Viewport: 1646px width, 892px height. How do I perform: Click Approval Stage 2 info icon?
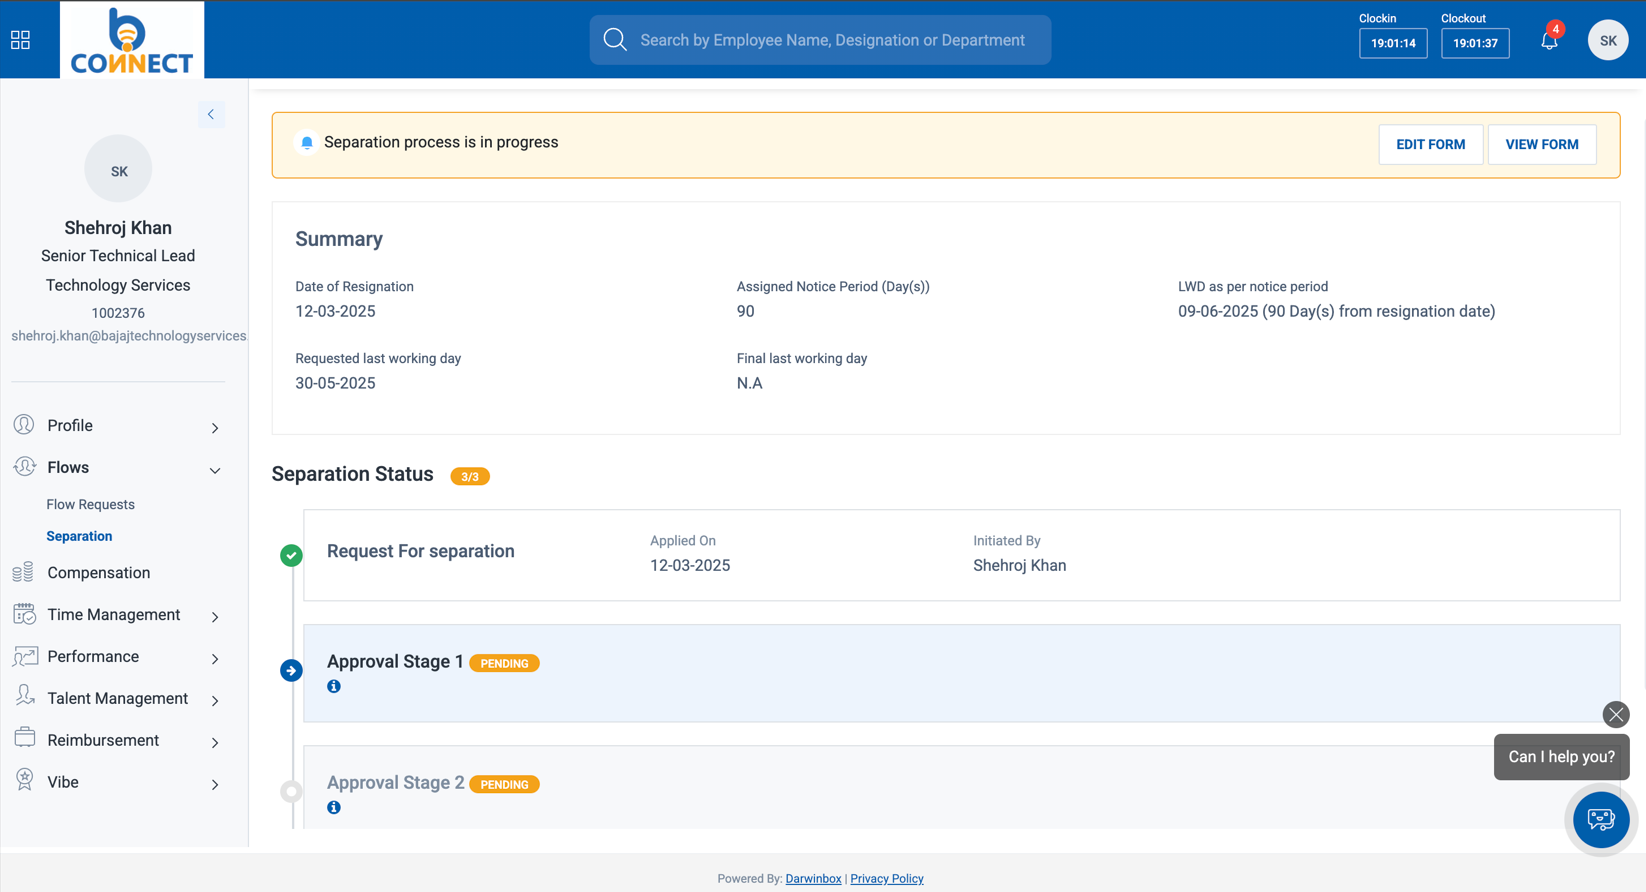point(334,808)
